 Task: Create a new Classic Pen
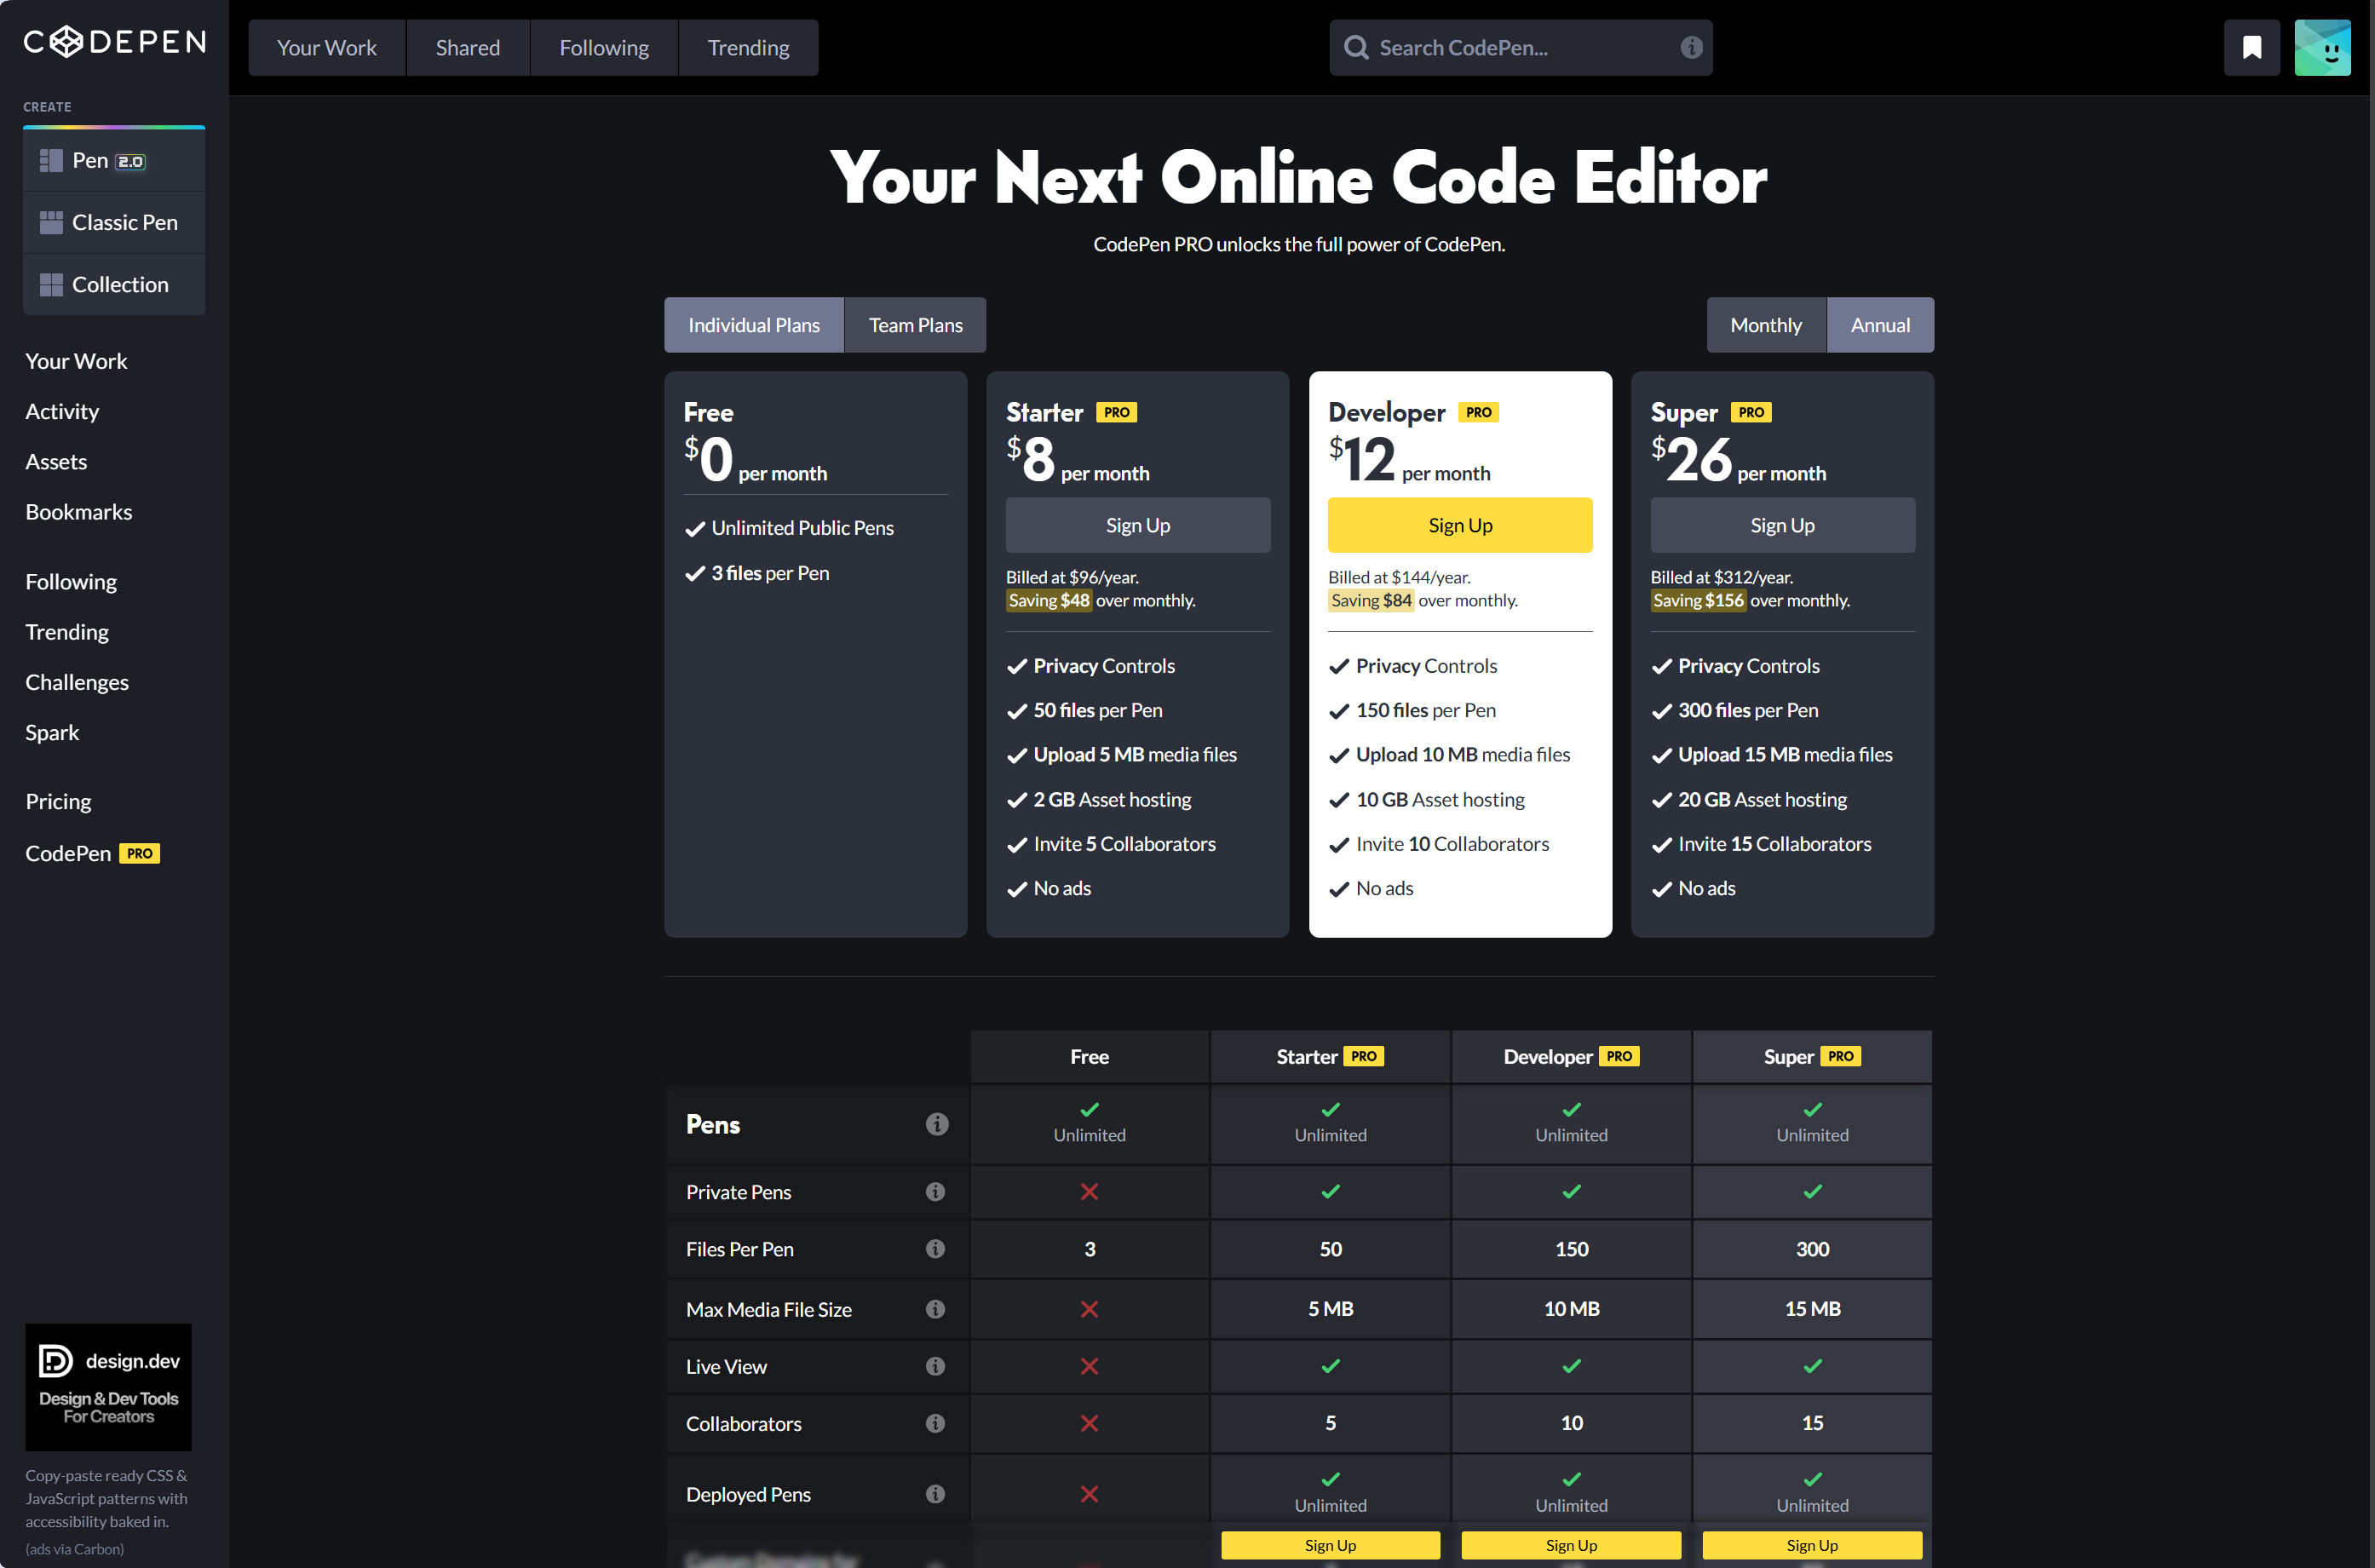click(x=114, y=222)
